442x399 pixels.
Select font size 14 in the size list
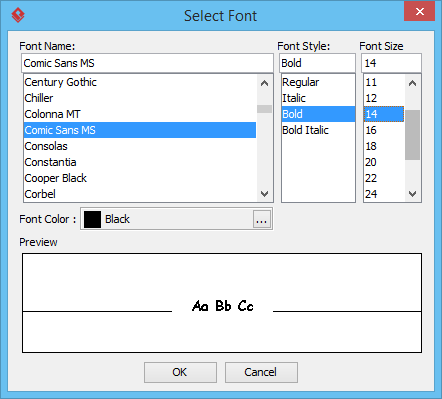384,114
